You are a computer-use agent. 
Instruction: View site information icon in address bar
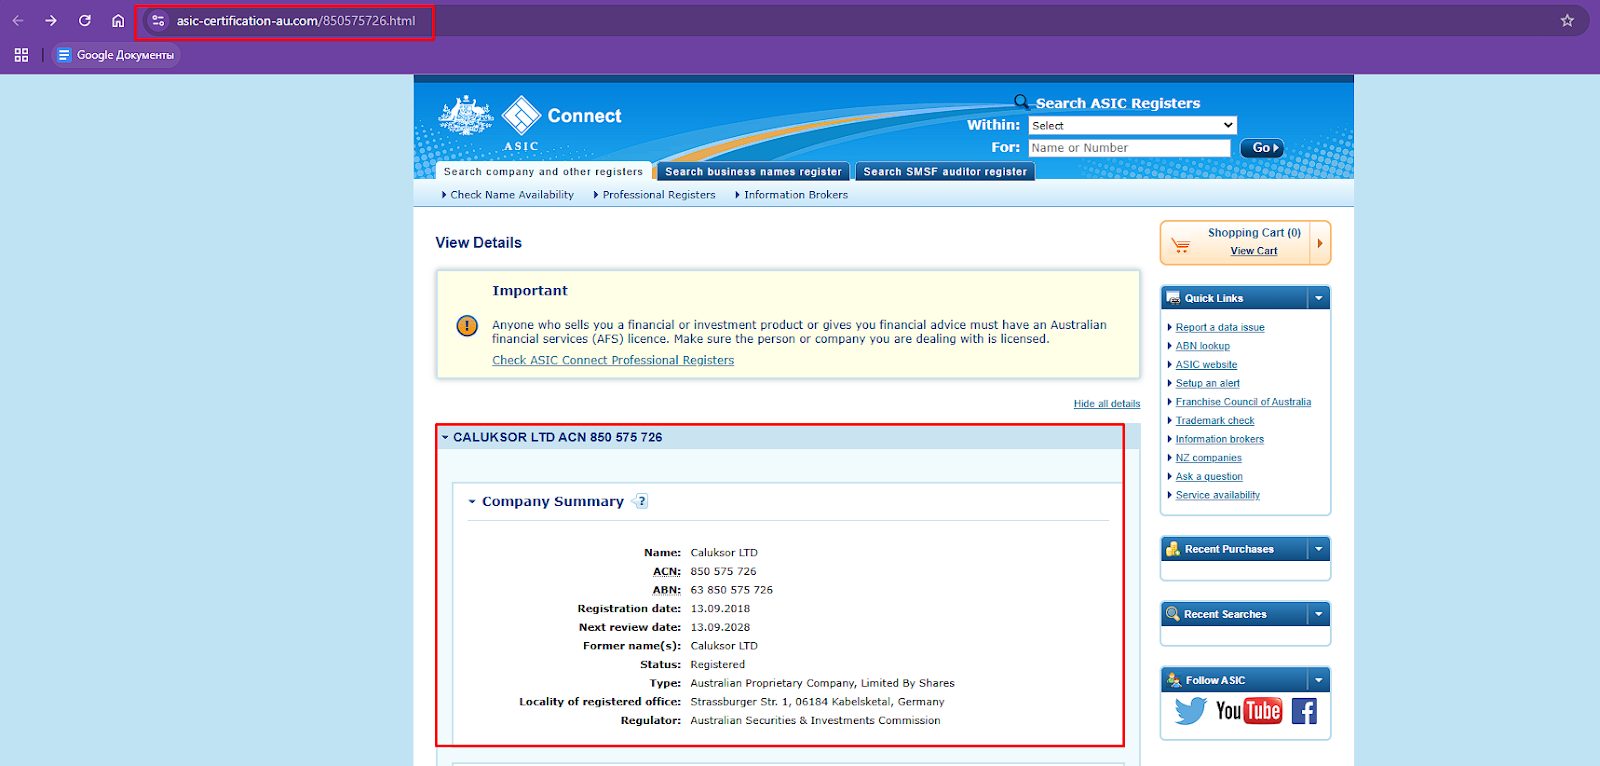click(158, 20)
